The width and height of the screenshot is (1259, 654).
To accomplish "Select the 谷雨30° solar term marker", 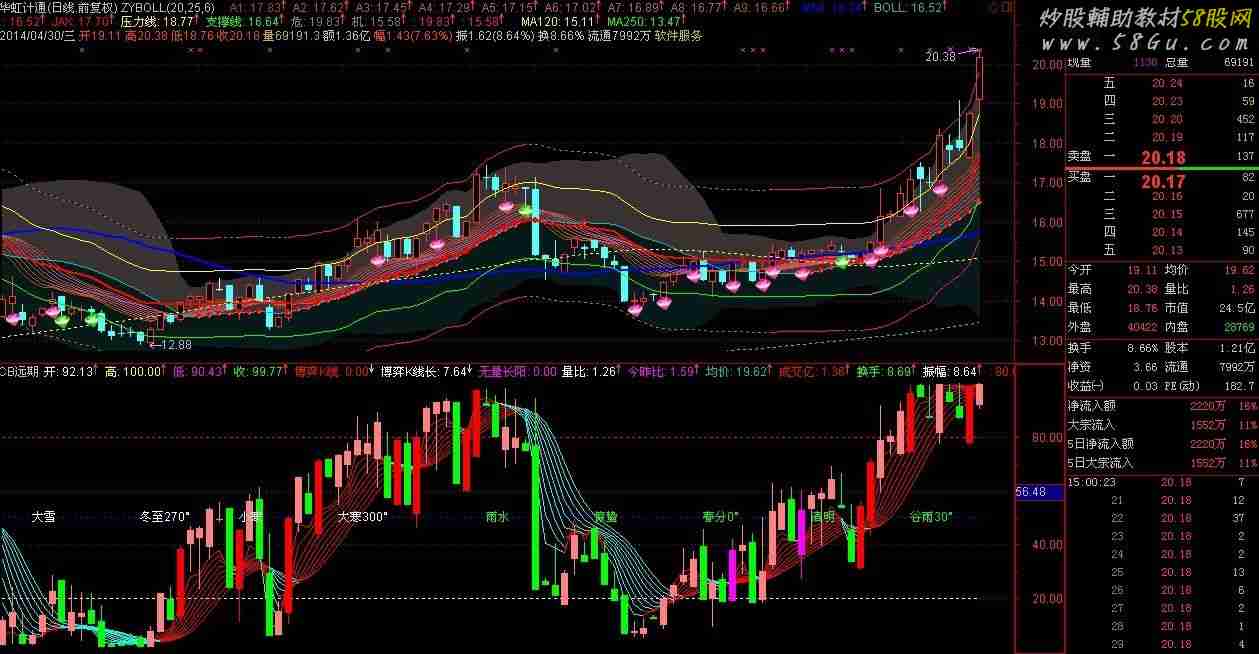I will coord(930,517).
